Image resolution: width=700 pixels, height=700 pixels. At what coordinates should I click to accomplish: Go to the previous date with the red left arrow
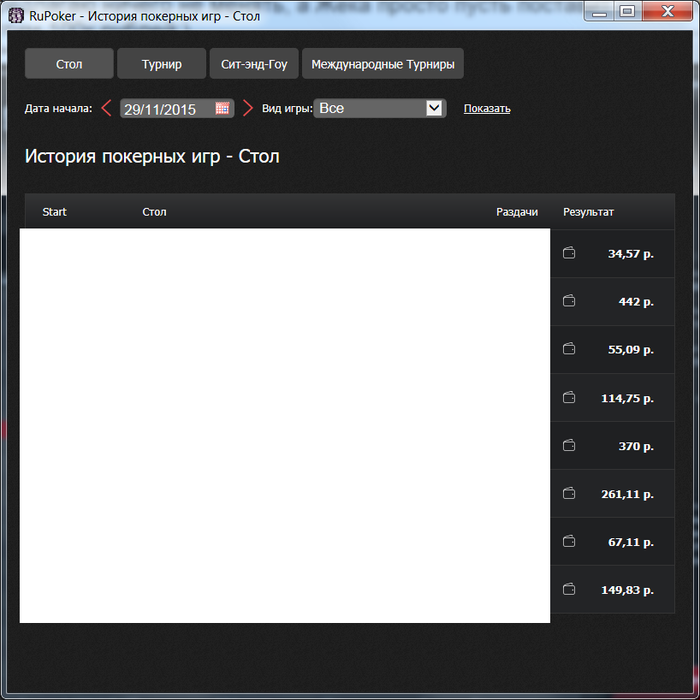(106, 108)
